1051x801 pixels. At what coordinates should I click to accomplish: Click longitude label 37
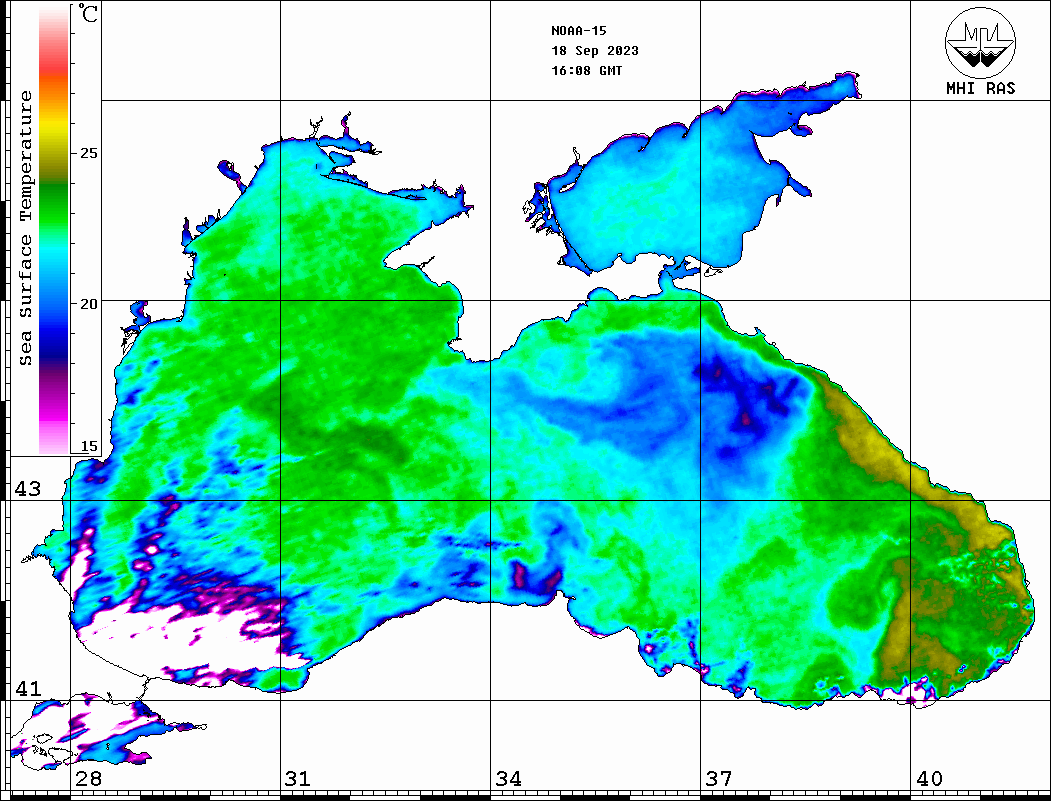click(x=719, y=779)
